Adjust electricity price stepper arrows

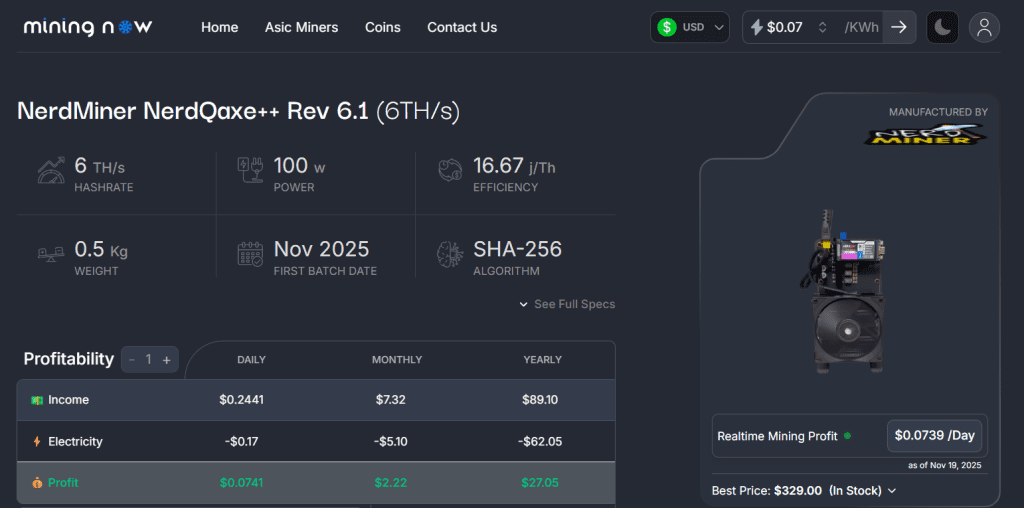tap(822, 27)
